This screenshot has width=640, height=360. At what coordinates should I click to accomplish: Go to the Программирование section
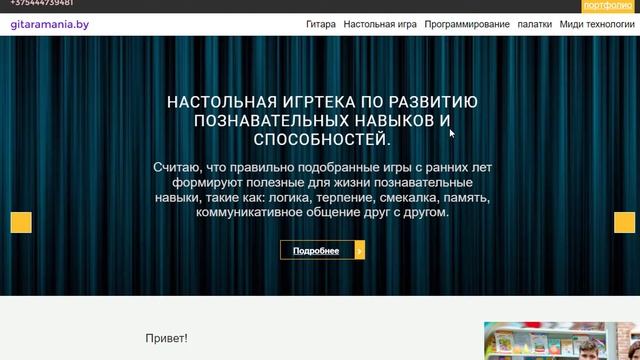coord(467,24)
